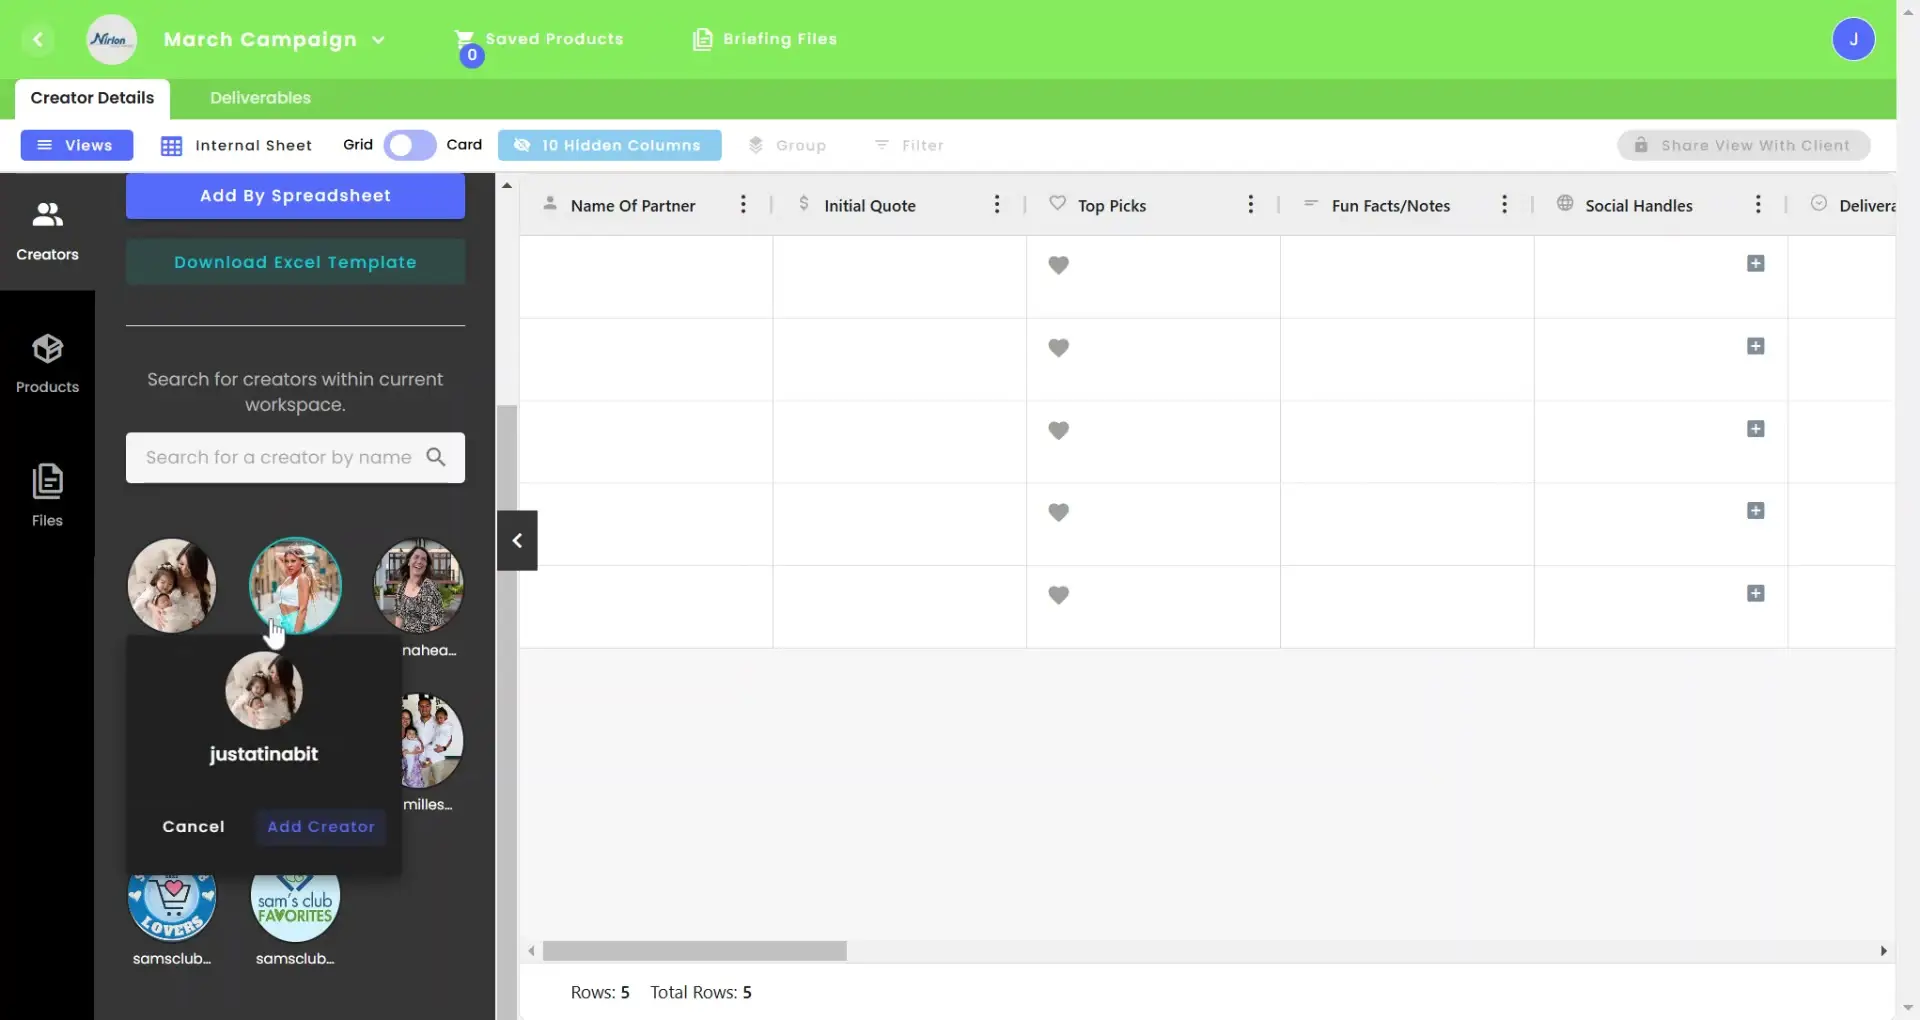Screen dimensions: 1920x1020
Task: Click the Add Creator button for justatinabit
Action: click(320, 827)
